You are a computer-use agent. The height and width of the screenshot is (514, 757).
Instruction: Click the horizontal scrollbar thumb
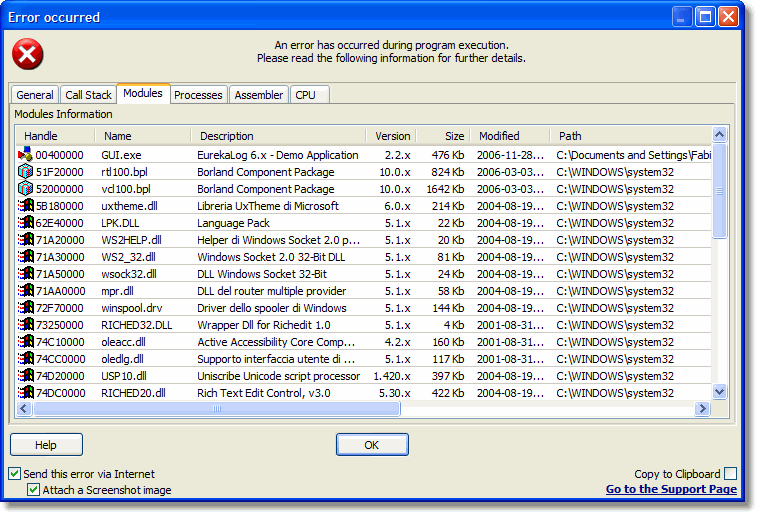click(217, 409)
